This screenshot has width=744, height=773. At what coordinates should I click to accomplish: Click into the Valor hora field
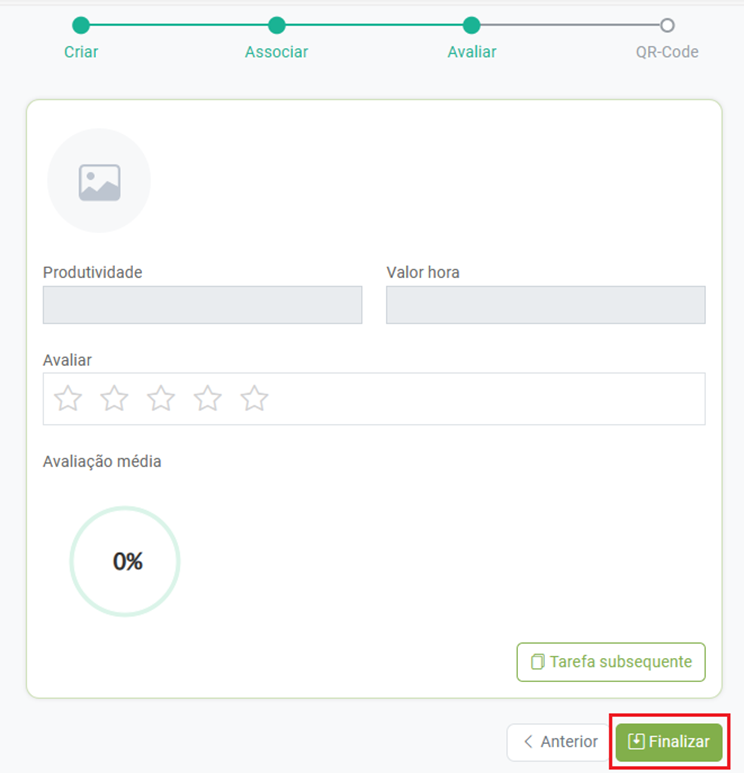[x=545, y=305]
